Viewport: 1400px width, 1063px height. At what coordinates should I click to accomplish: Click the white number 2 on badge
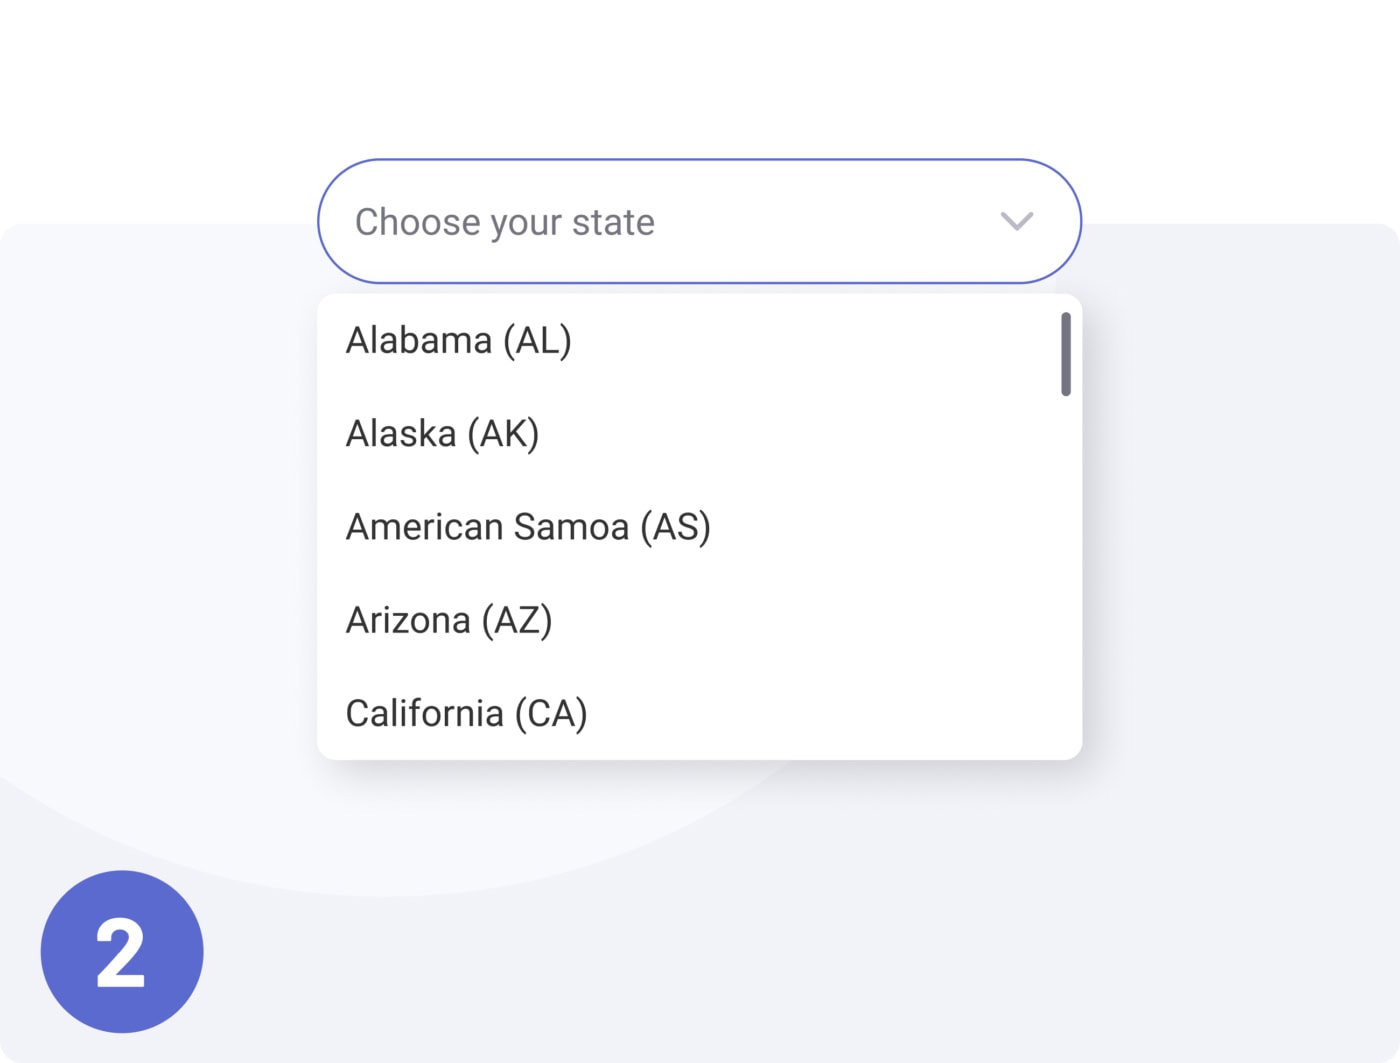click(121, 953)
